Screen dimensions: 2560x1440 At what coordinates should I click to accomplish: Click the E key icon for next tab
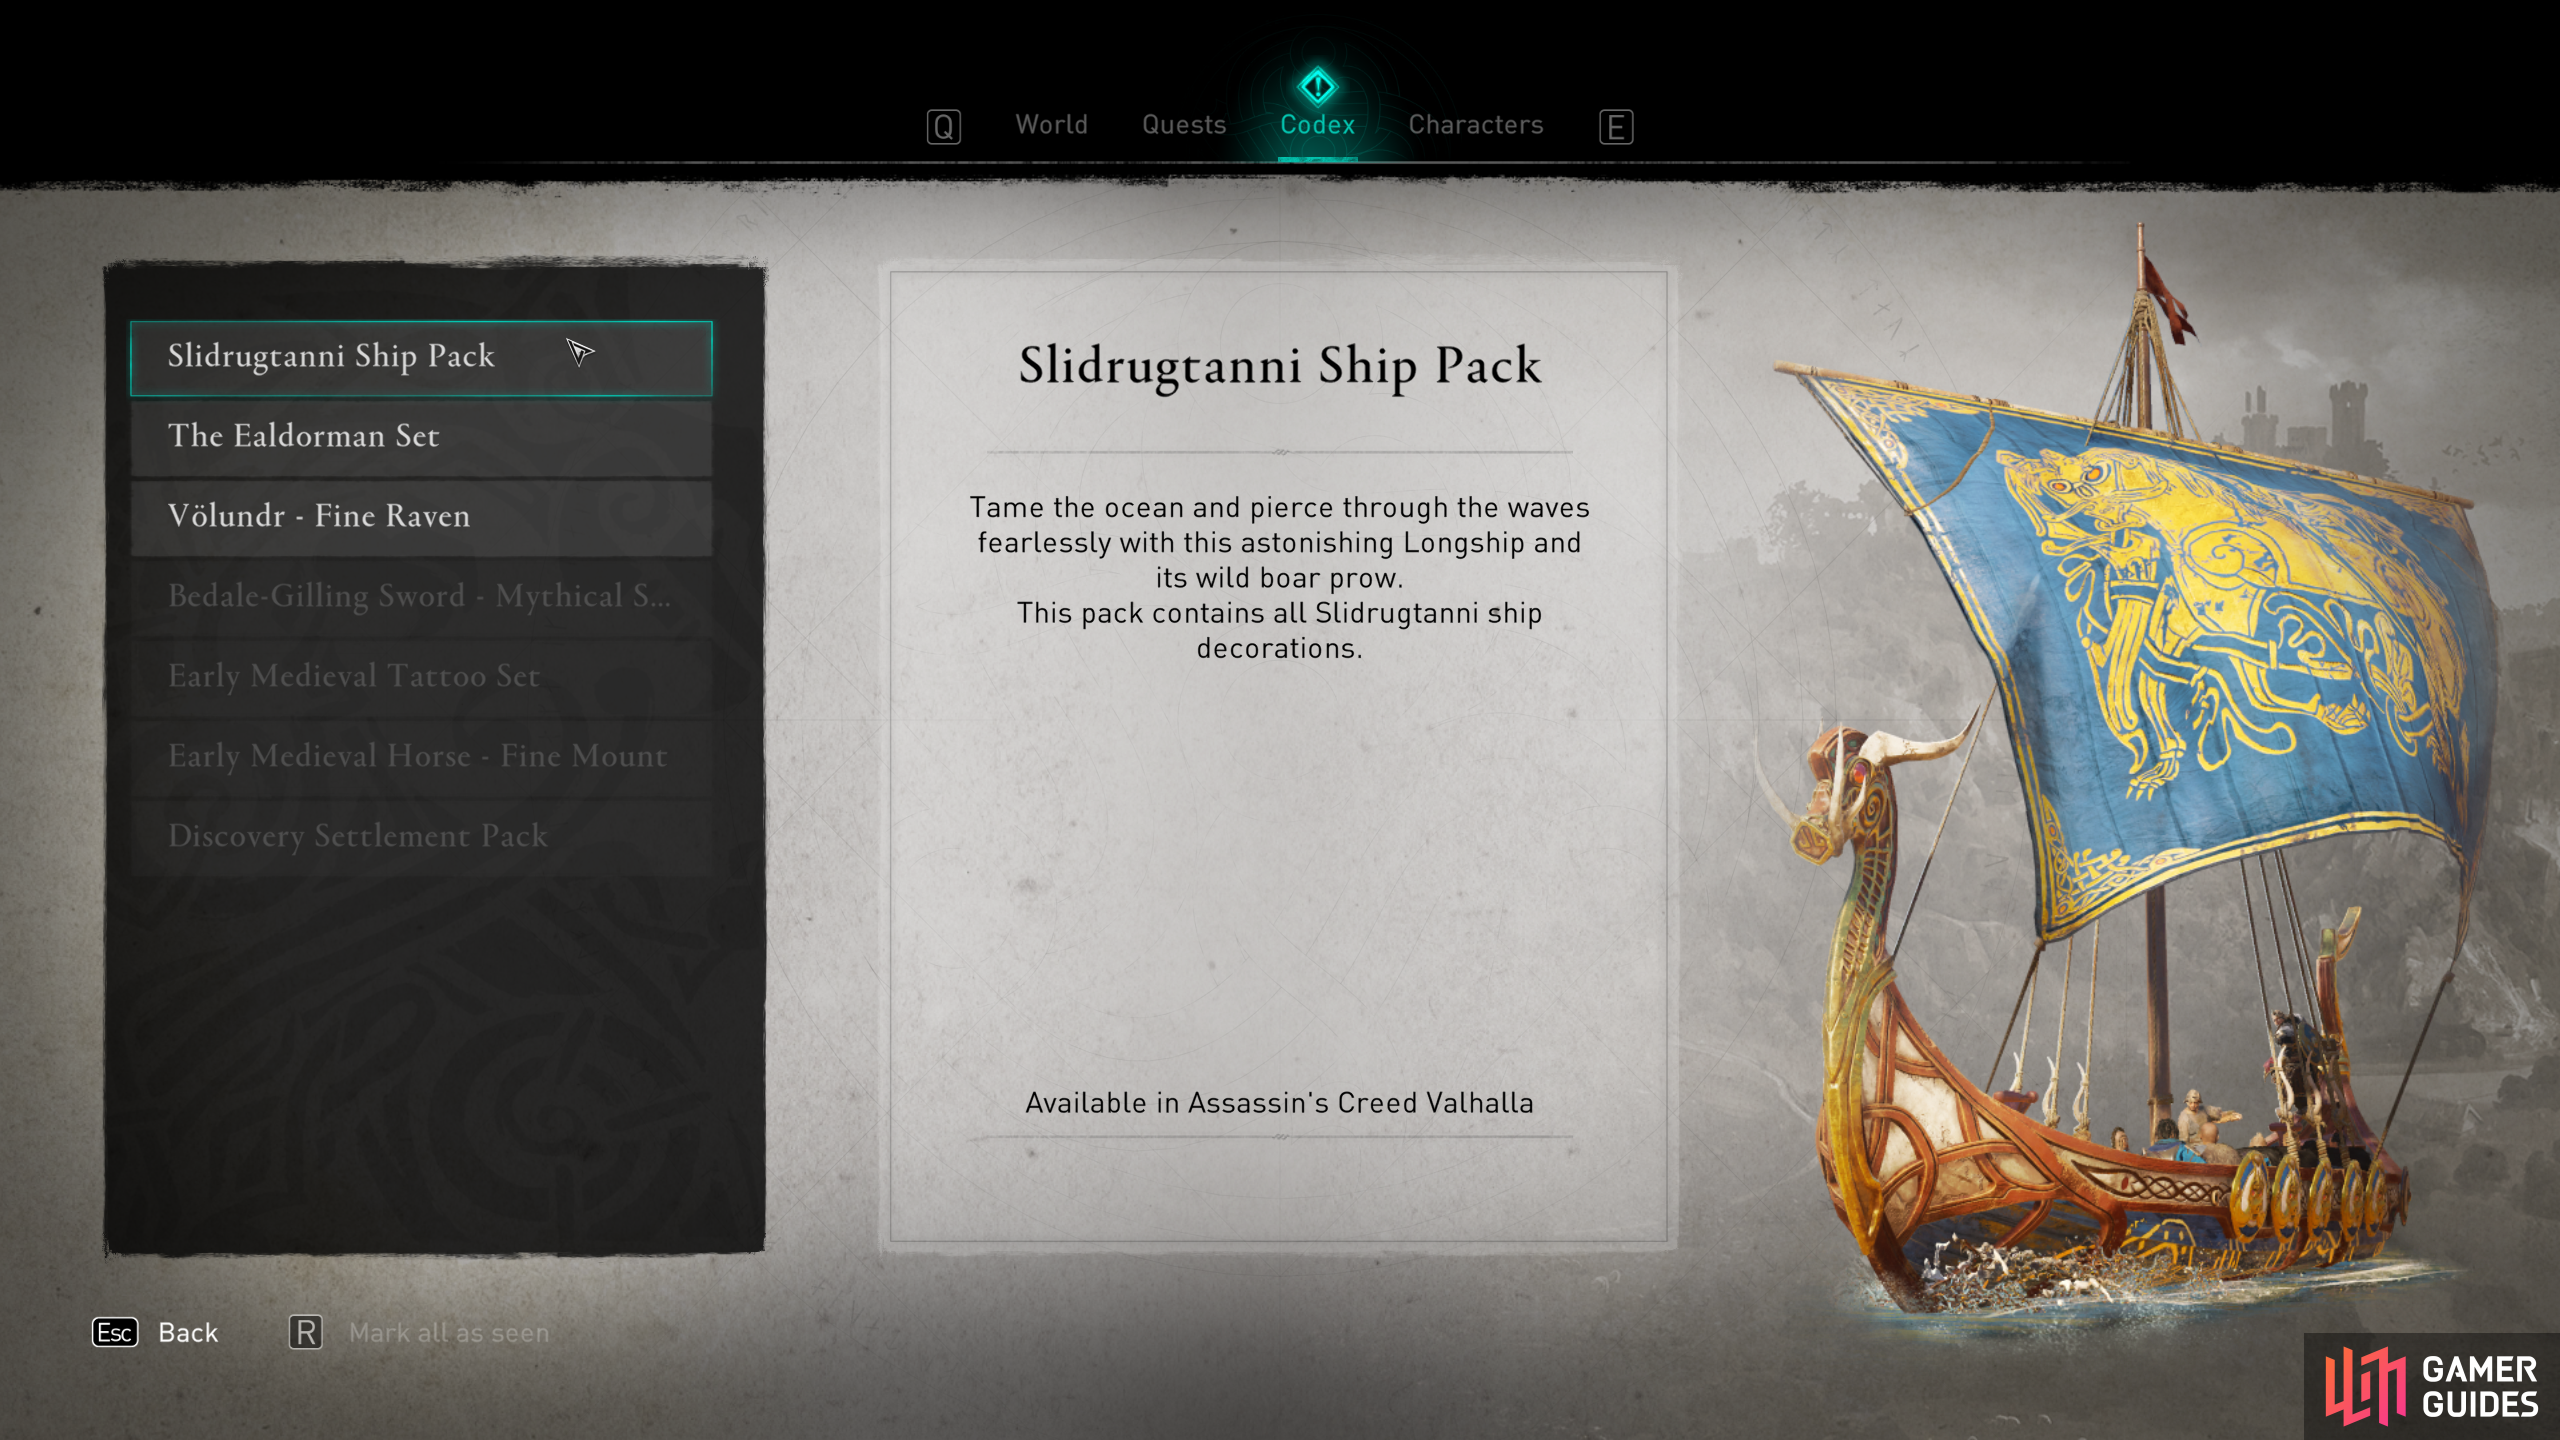pyautogui.click(x=1615, y=127)
